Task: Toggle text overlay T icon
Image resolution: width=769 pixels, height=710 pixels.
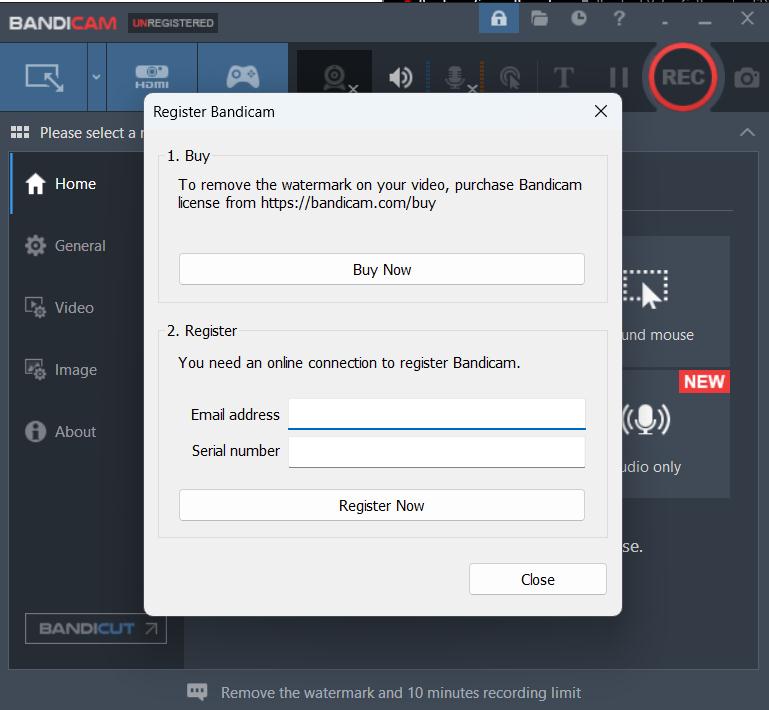Action: 564,77
